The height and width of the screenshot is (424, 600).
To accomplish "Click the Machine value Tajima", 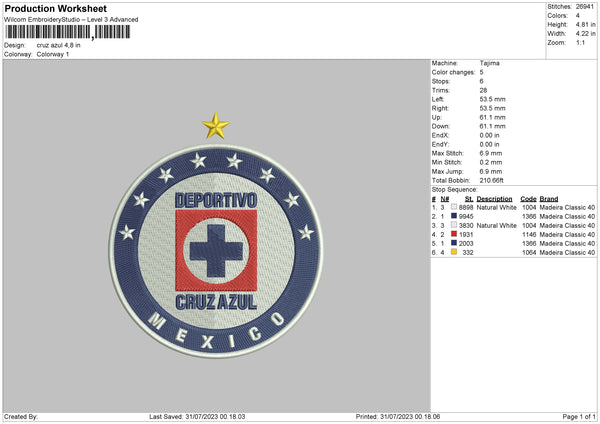I will (x=489, y=63).
